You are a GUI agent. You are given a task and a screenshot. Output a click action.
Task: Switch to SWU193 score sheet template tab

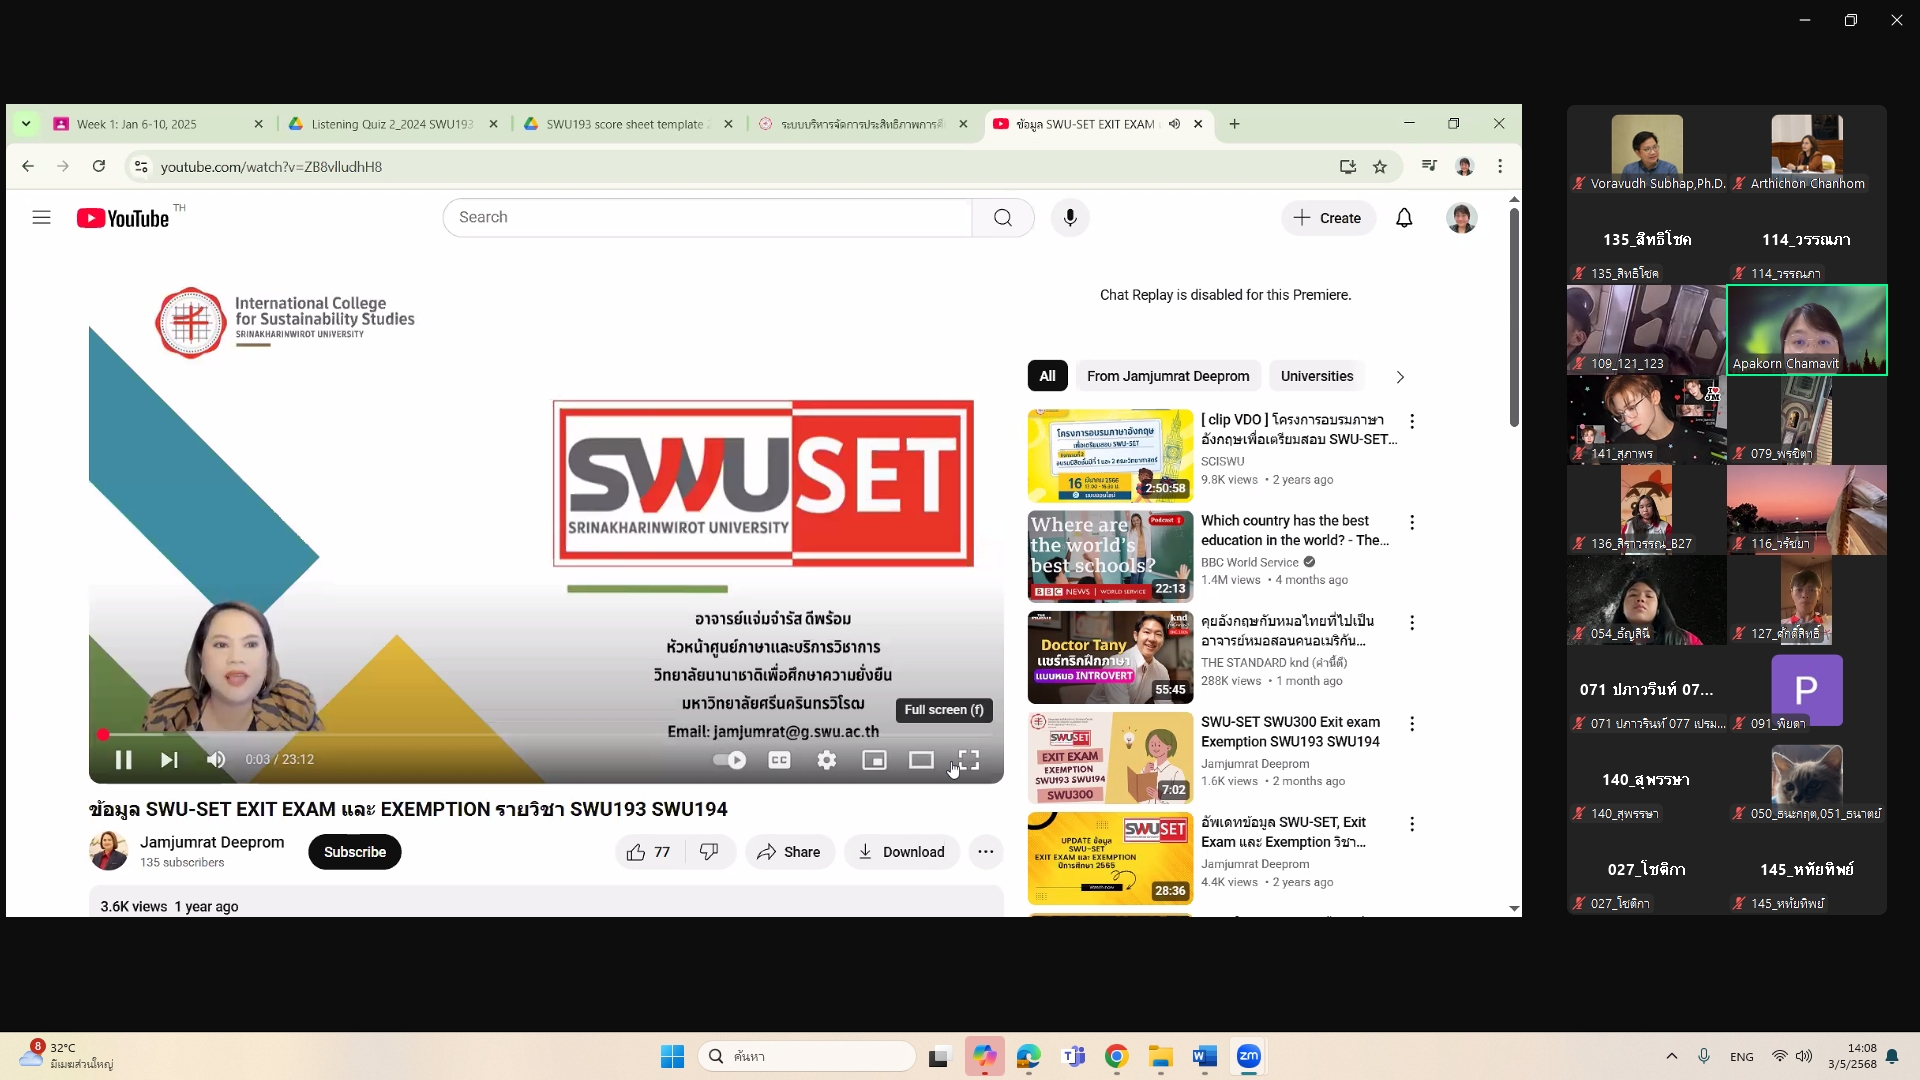[628, 124]
